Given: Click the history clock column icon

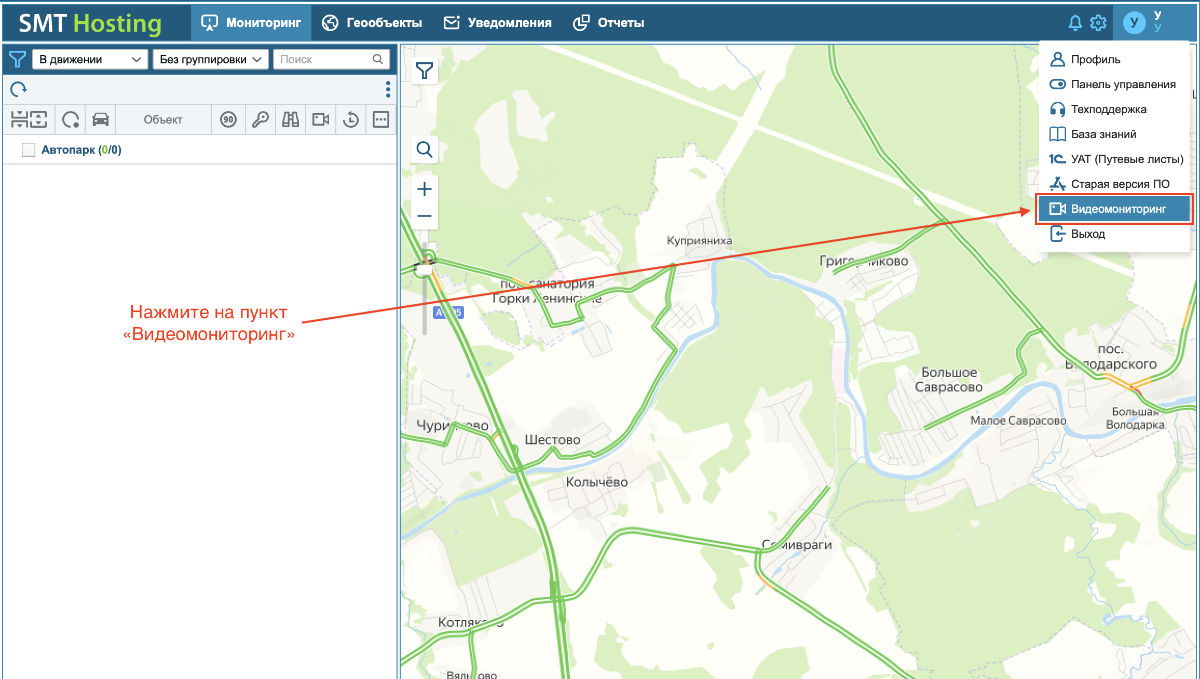Looking at the screenshot, I should (x=351, y=120).
